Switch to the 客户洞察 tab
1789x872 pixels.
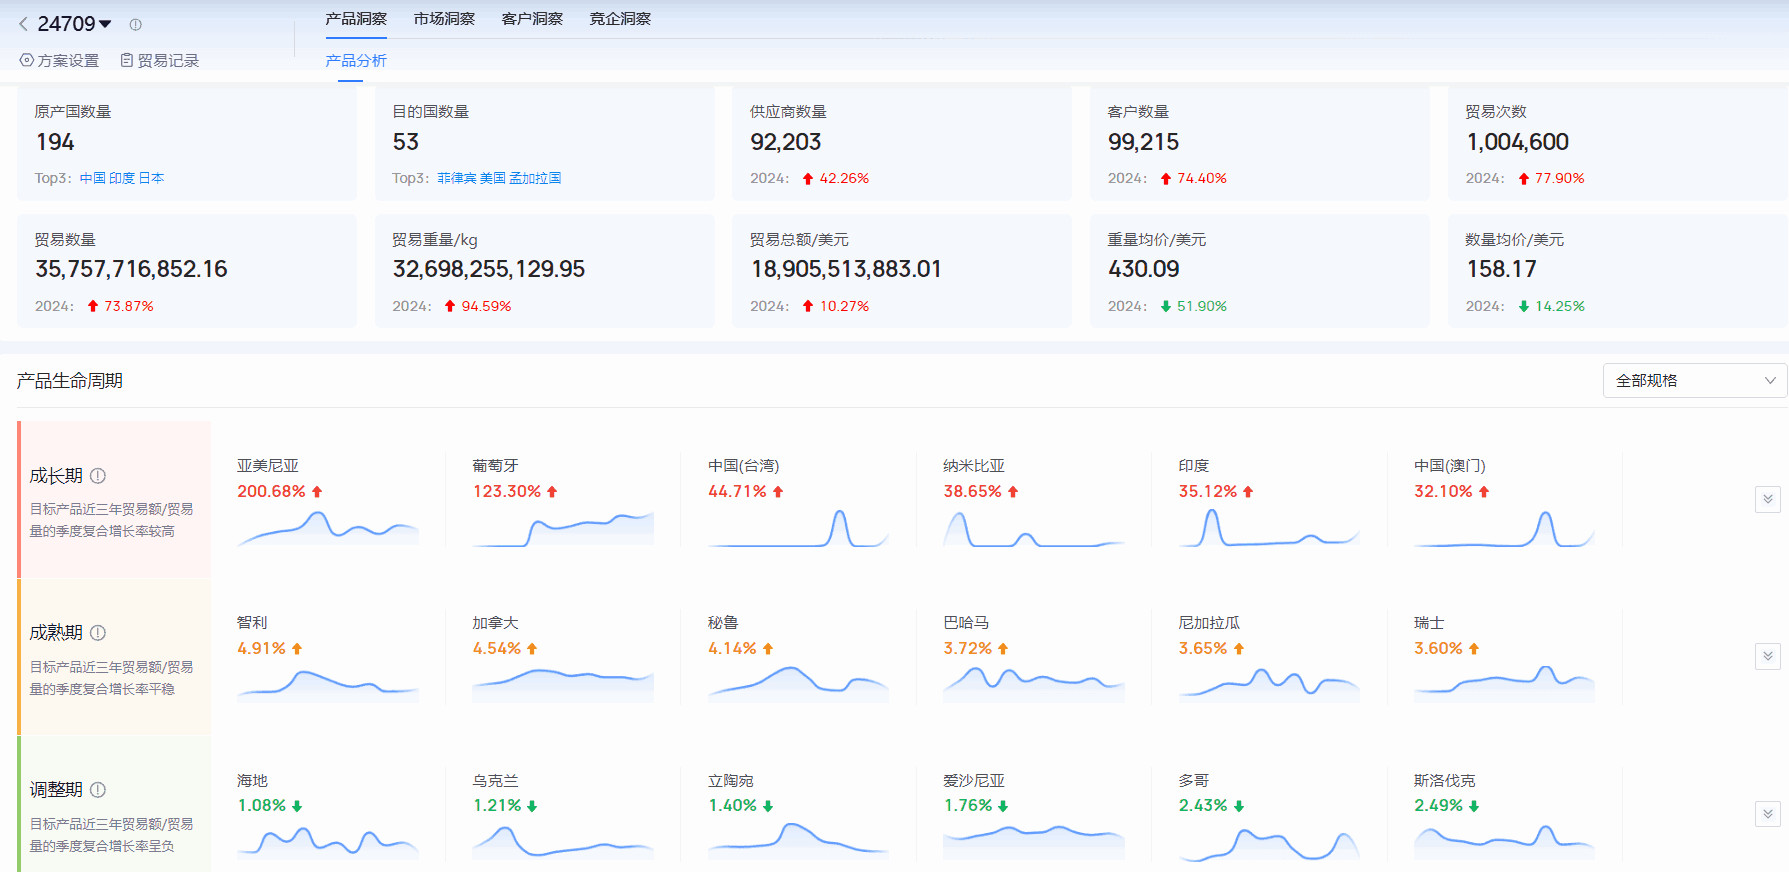532,19
